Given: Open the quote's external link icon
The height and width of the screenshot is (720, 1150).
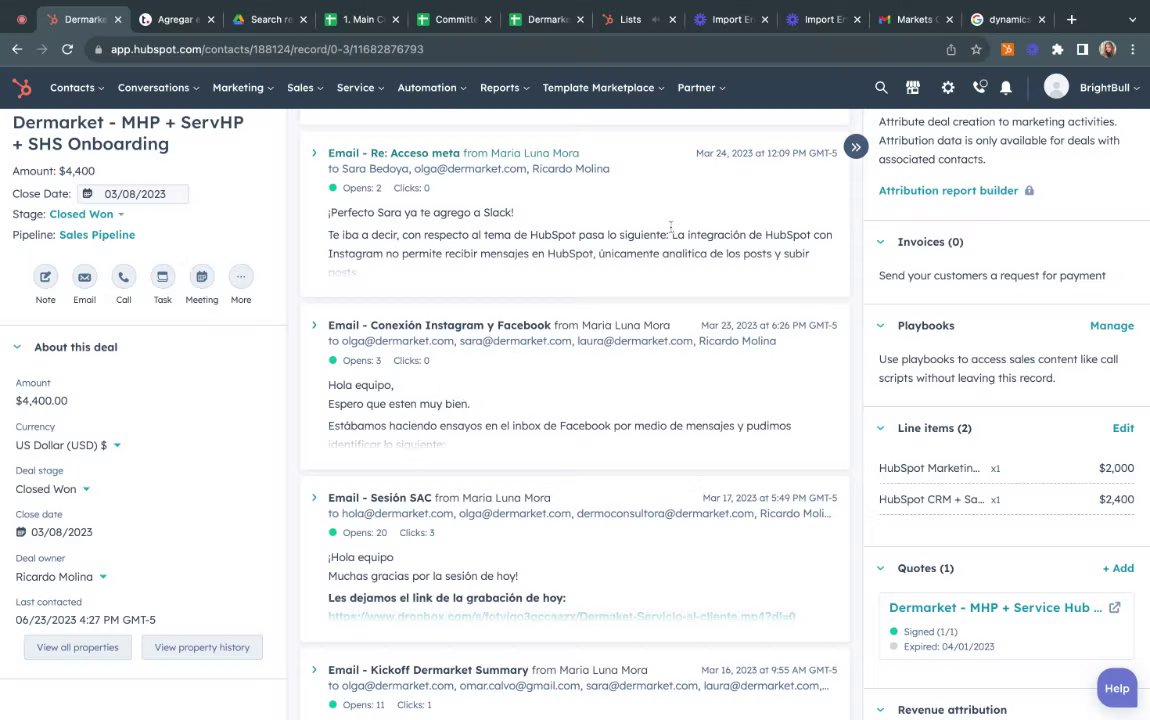Looking at the screenshot, I should click(1115, 608).
